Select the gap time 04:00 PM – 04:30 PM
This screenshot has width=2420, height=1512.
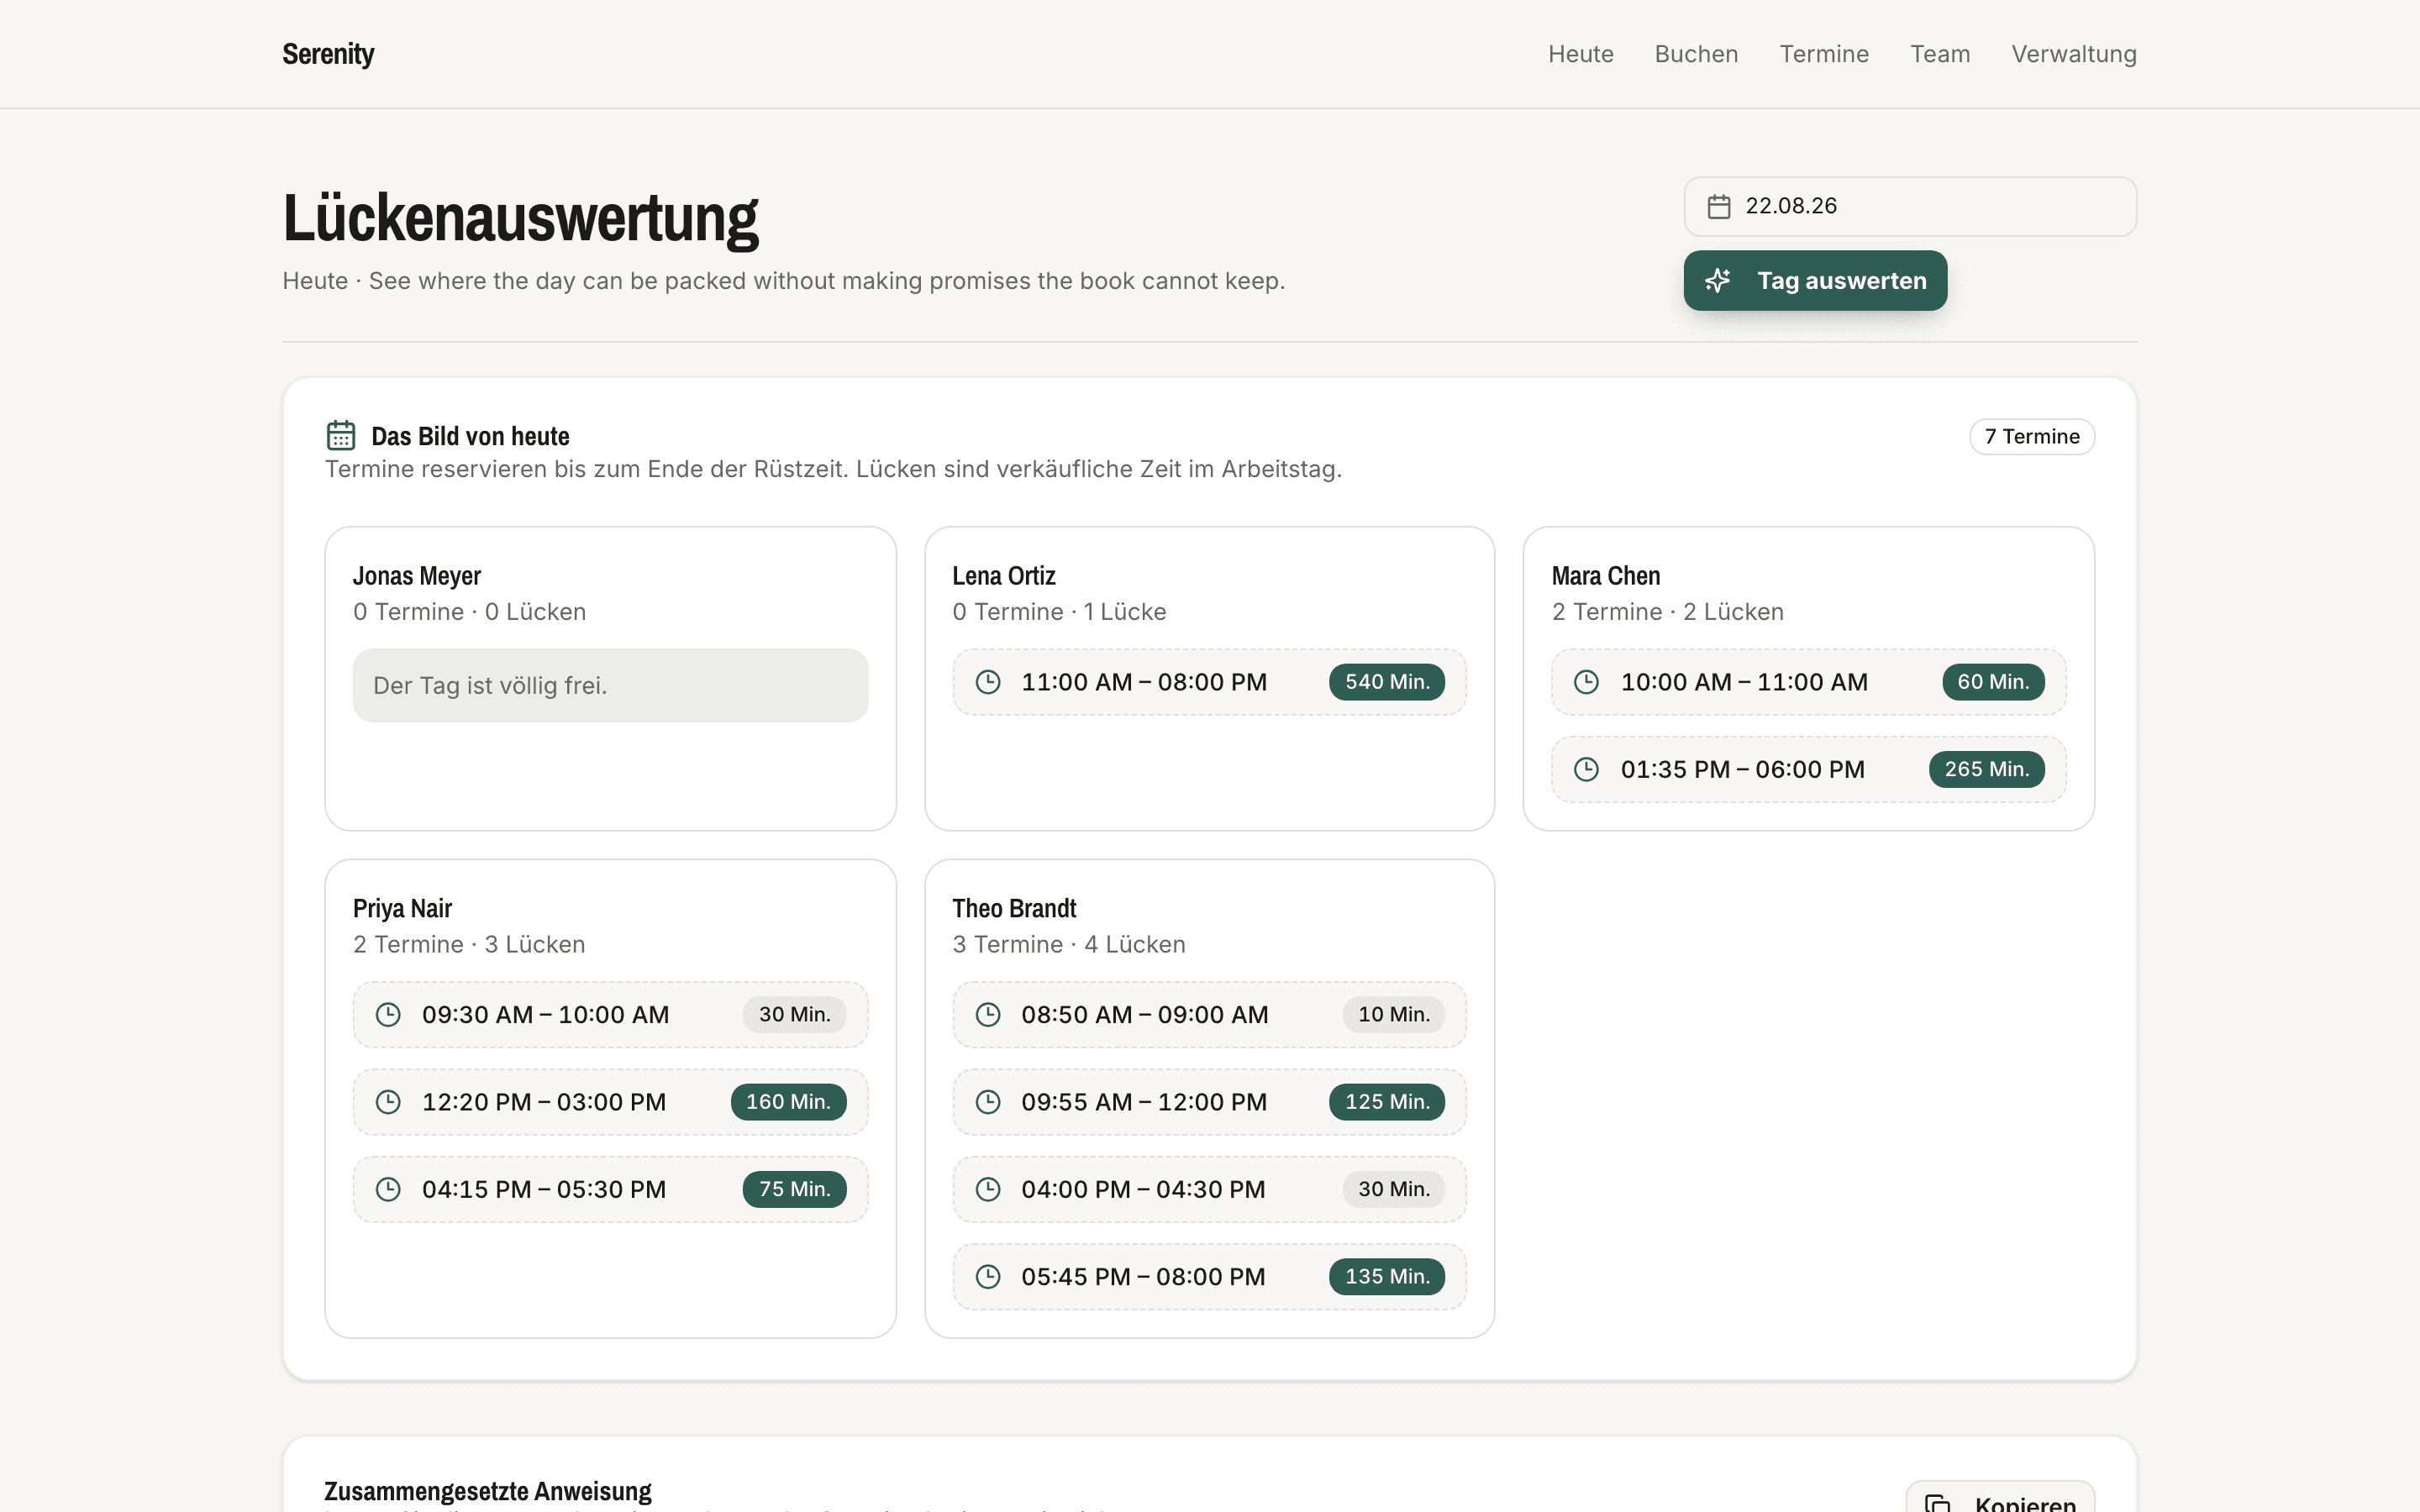point(1143,1189)
